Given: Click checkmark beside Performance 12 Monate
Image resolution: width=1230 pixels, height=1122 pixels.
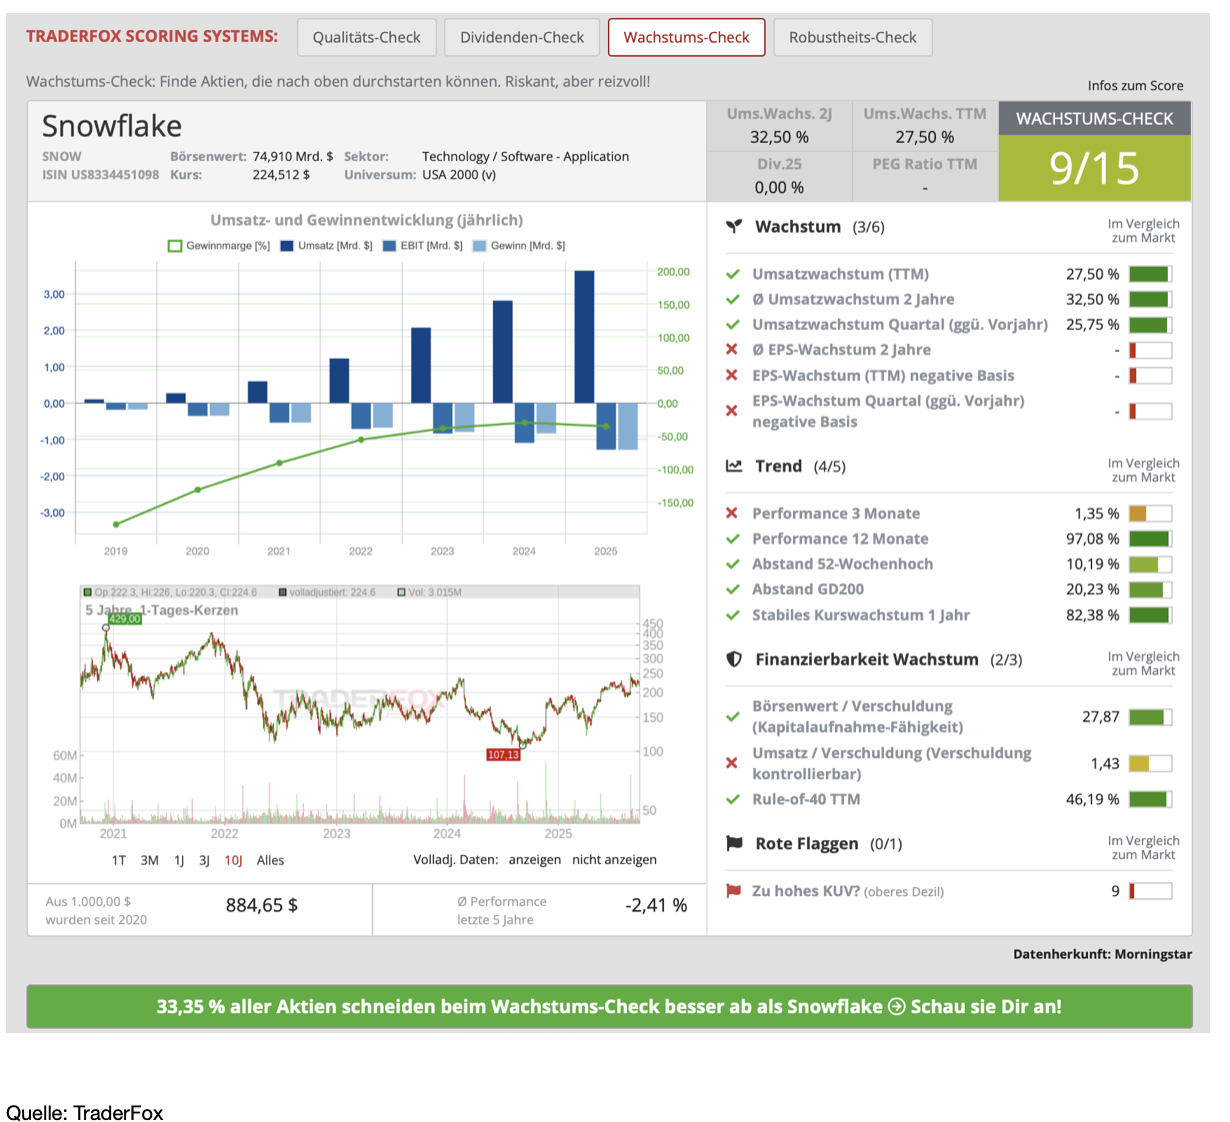Looking at the screenshot, I should tap(733, 539).
